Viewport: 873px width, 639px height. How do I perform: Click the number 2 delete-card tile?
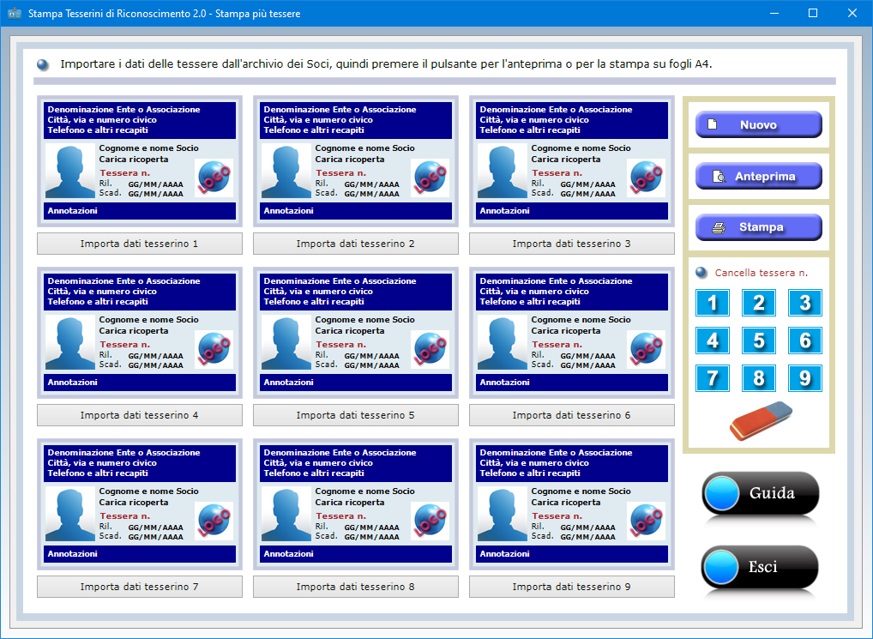(x=758, y=303)
